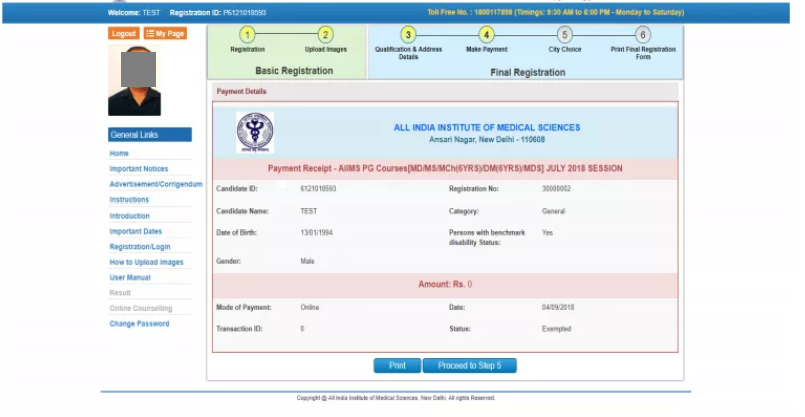The image size is (805, 417).
Task: Click Proceed to Step 5 button
Action: (469, 365)
